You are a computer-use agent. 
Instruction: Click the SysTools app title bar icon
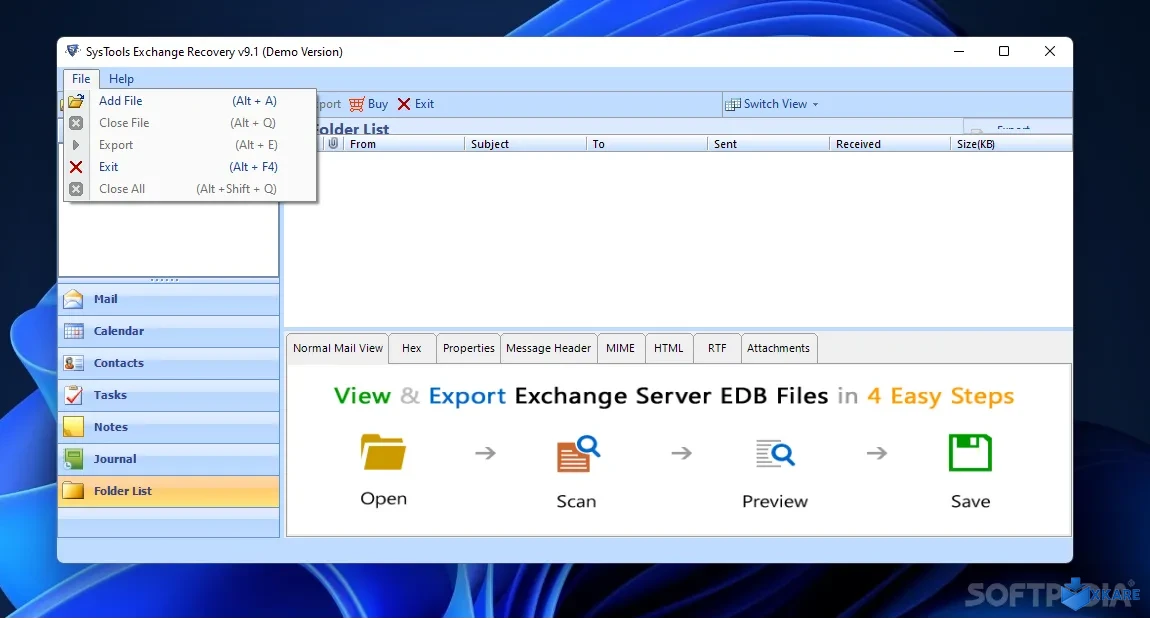72,51
